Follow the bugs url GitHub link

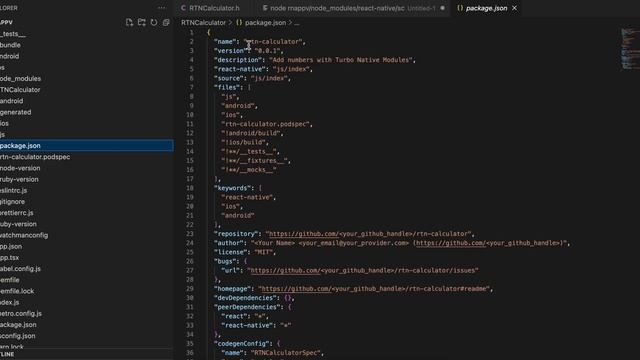tap(285, 270)
